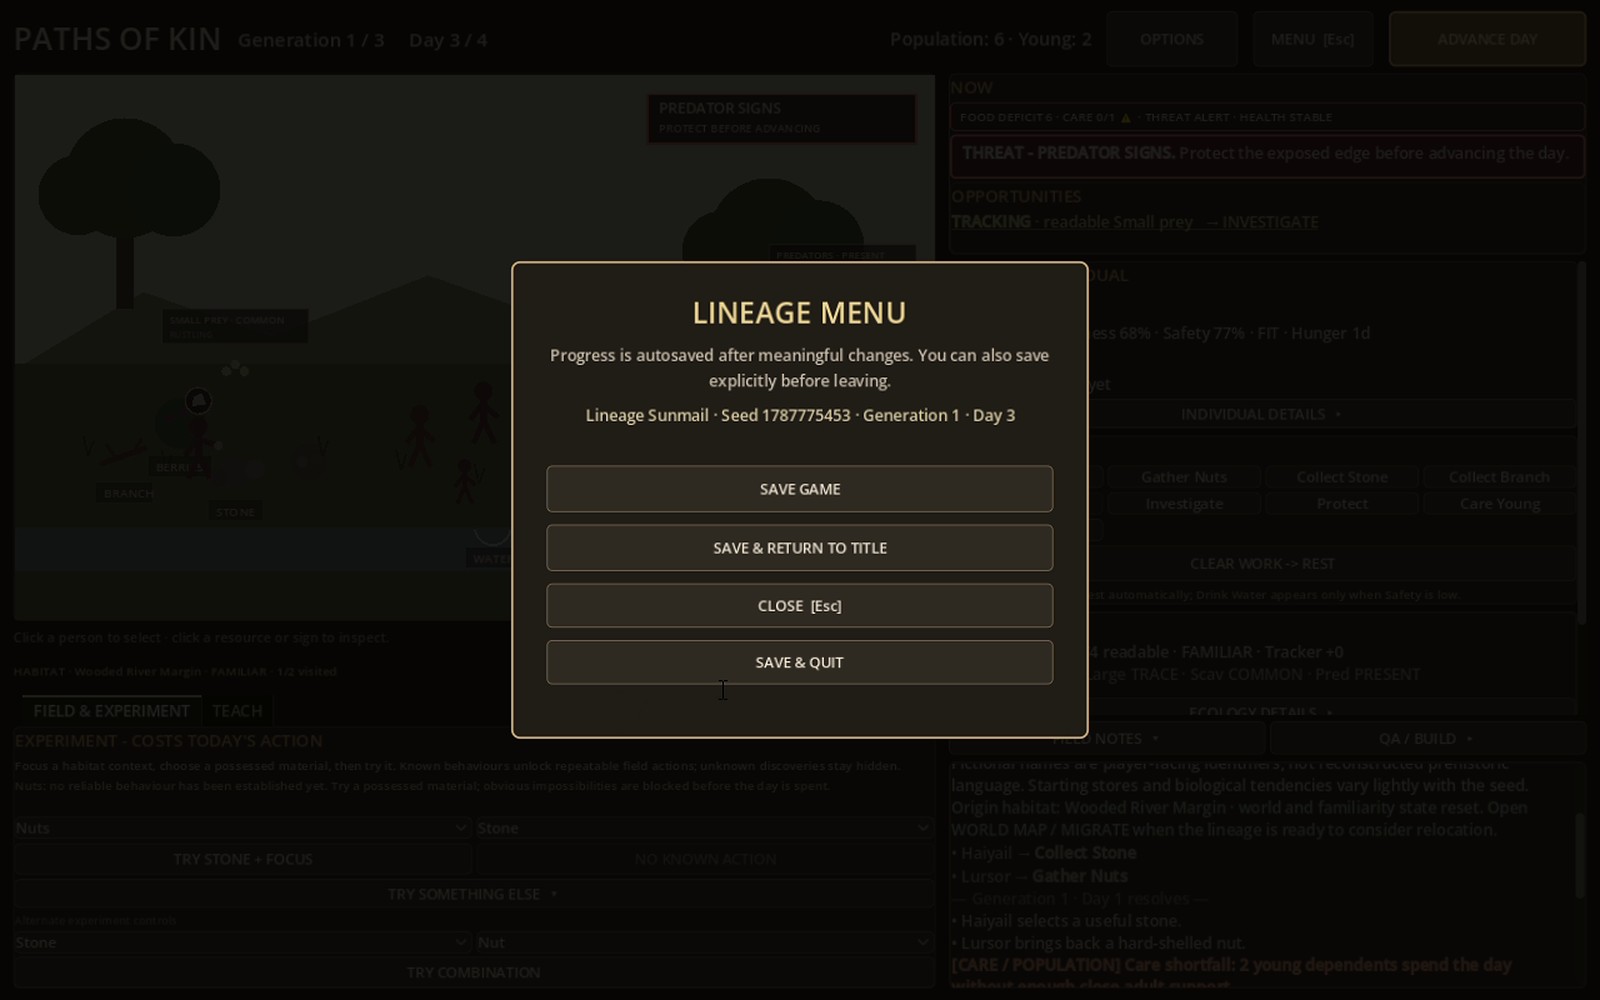The width and height of the screenshot is (1600, 1000).
Task: Switch to the TEACH tab
Action: [237, 711]
